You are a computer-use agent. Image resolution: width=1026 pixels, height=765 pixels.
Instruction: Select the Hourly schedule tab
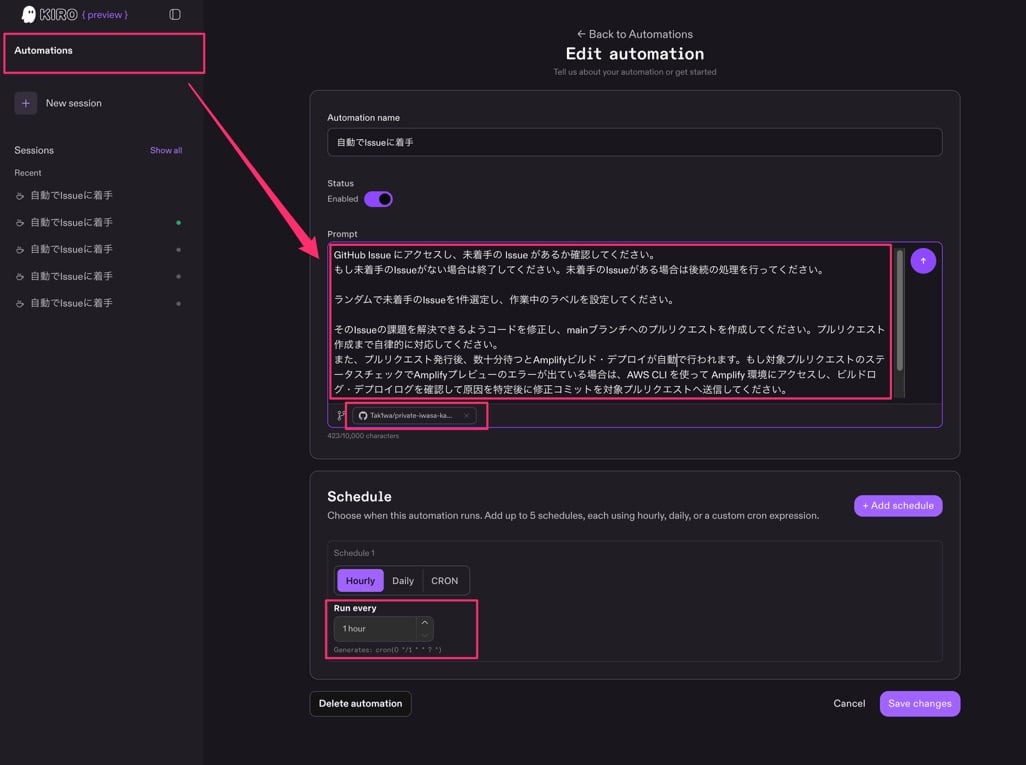360,580
